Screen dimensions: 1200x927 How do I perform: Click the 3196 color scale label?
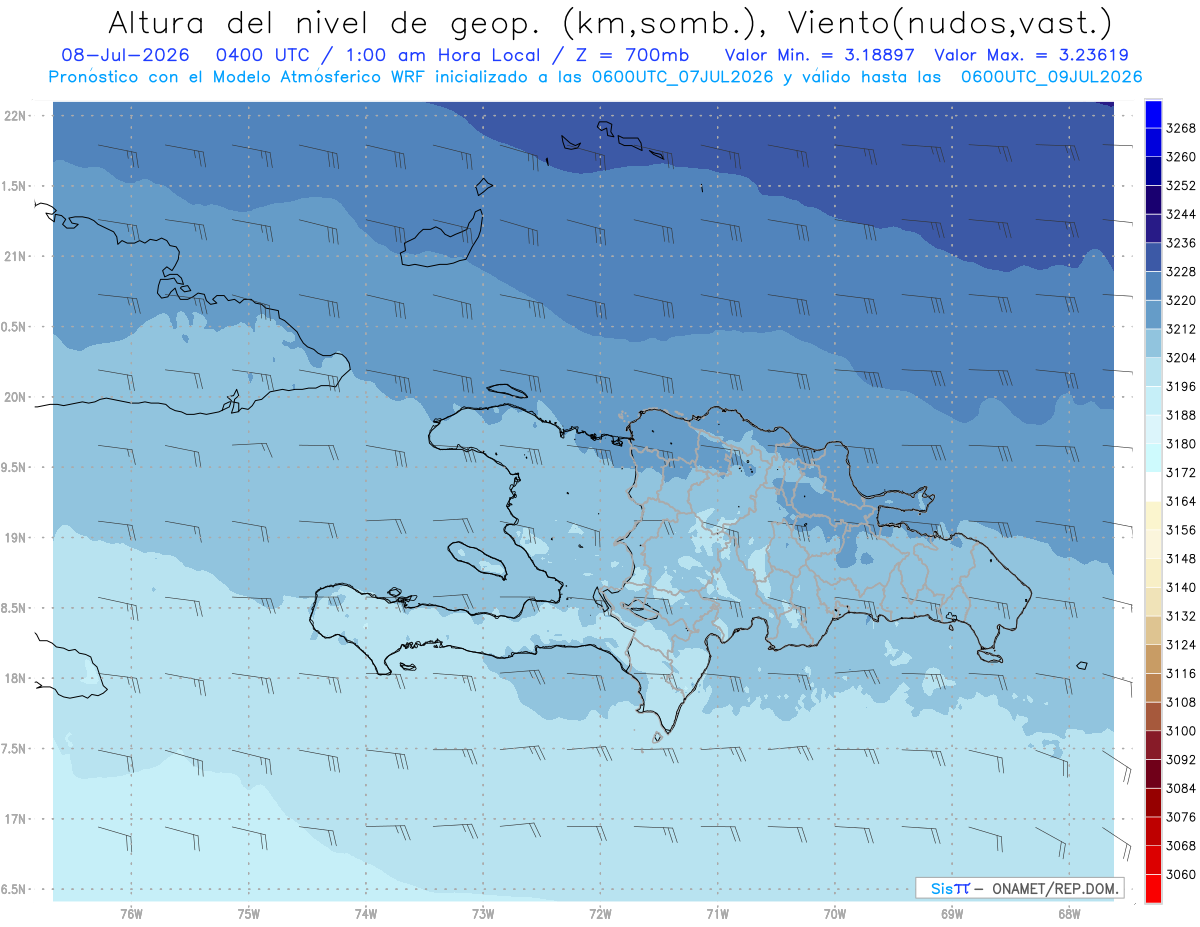point(1181,386)
